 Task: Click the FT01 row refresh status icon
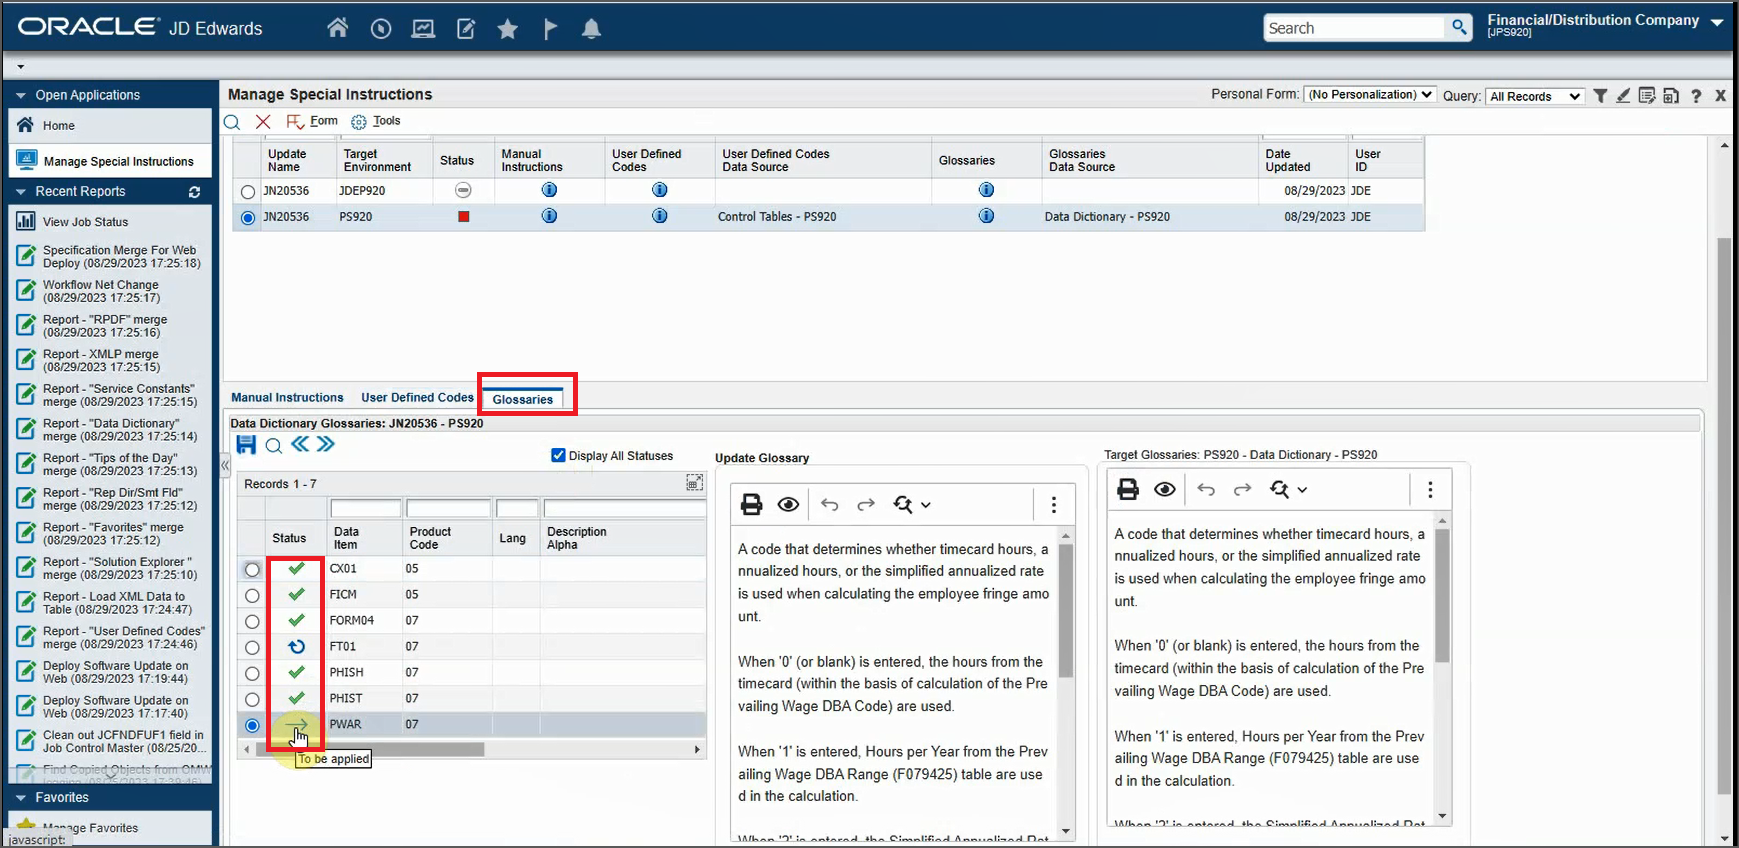(296, 647)
